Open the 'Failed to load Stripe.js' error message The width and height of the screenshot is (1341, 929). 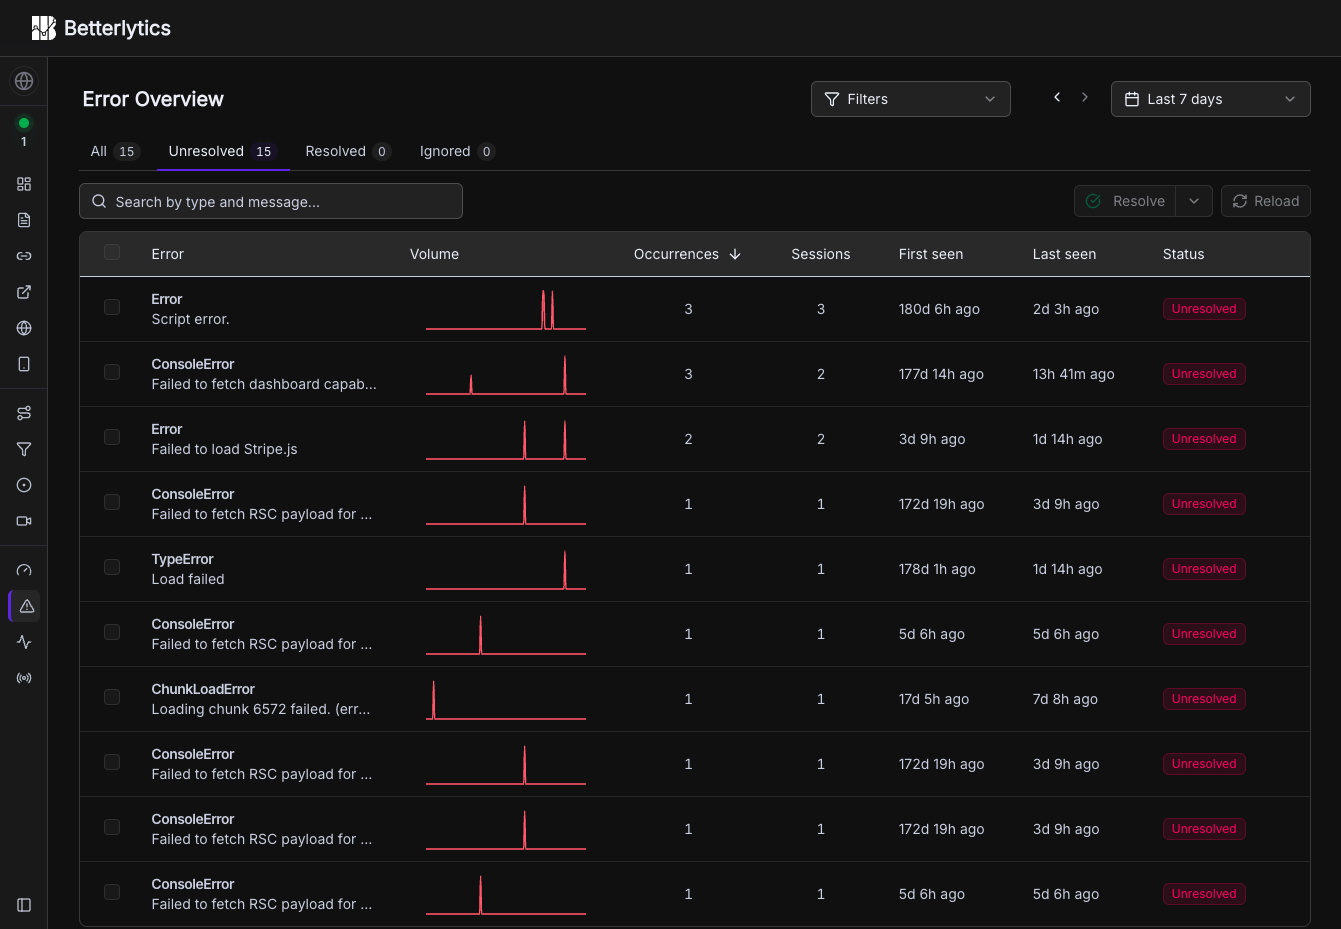(224, 449)
